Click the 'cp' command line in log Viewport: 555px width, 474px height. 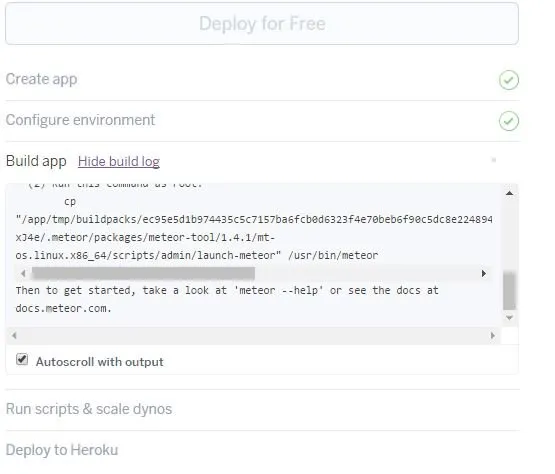click(70, 202)
